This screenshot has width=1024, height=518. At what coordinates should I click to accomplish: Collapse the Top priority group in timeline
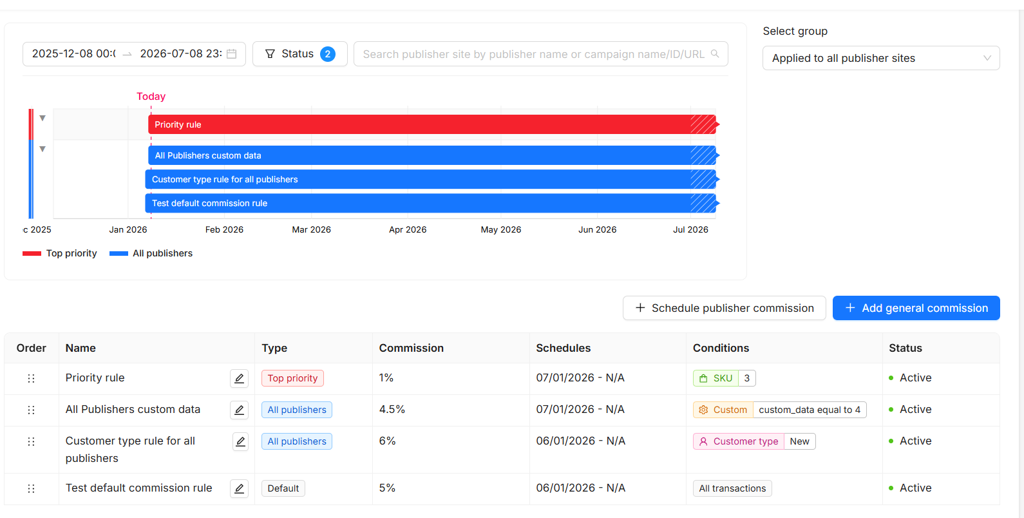click(x=42, y=118)
